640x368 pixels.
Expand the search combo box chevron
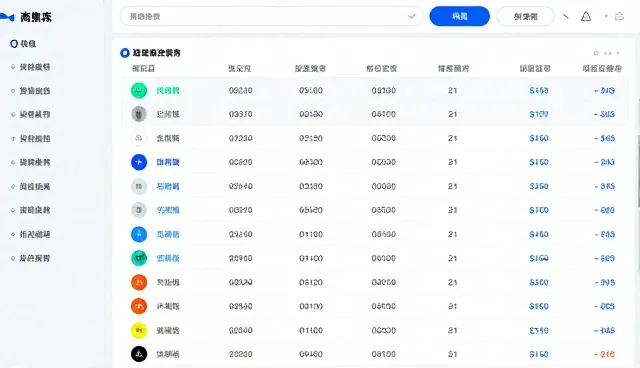411,16
